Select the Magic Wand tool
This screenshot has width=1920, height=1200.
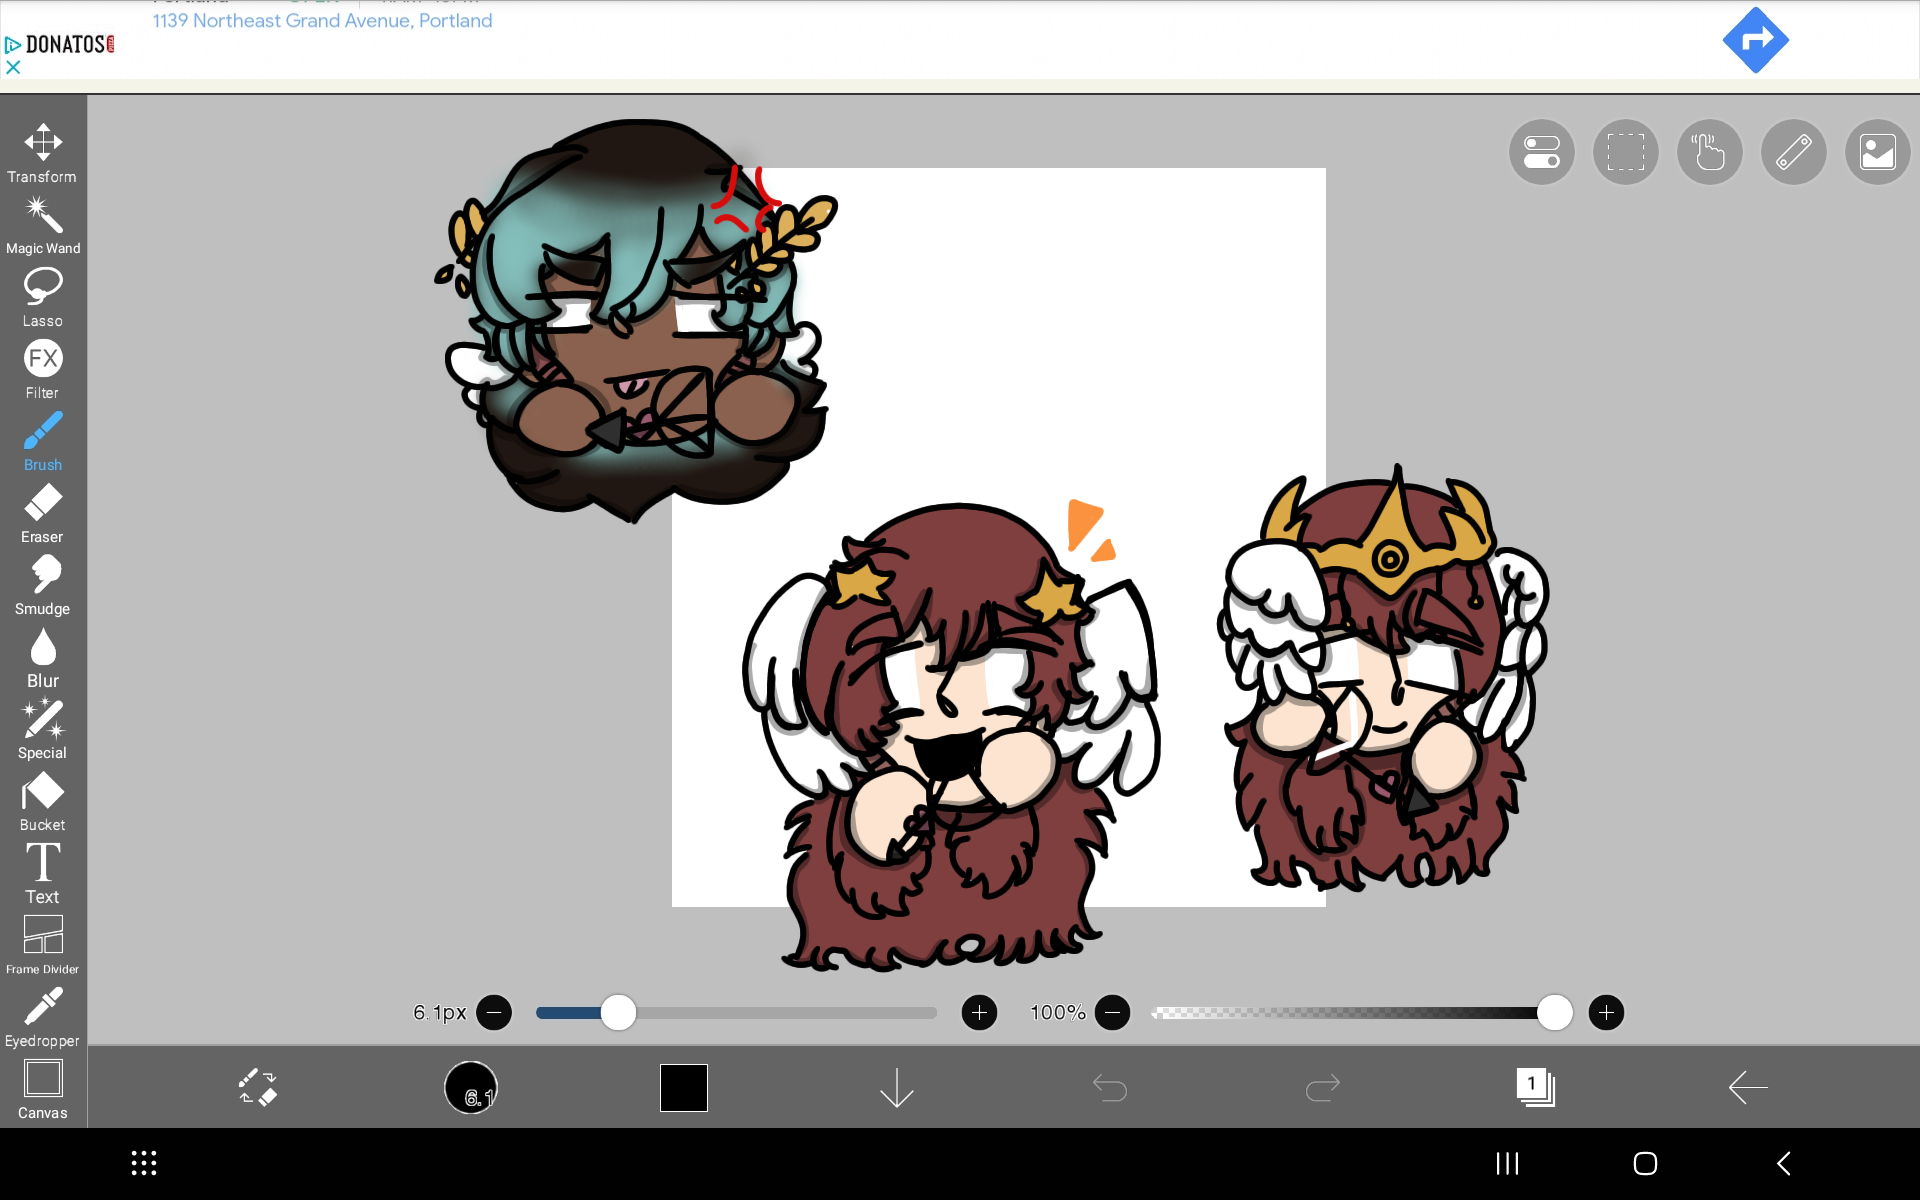click(x=42, y=224)
